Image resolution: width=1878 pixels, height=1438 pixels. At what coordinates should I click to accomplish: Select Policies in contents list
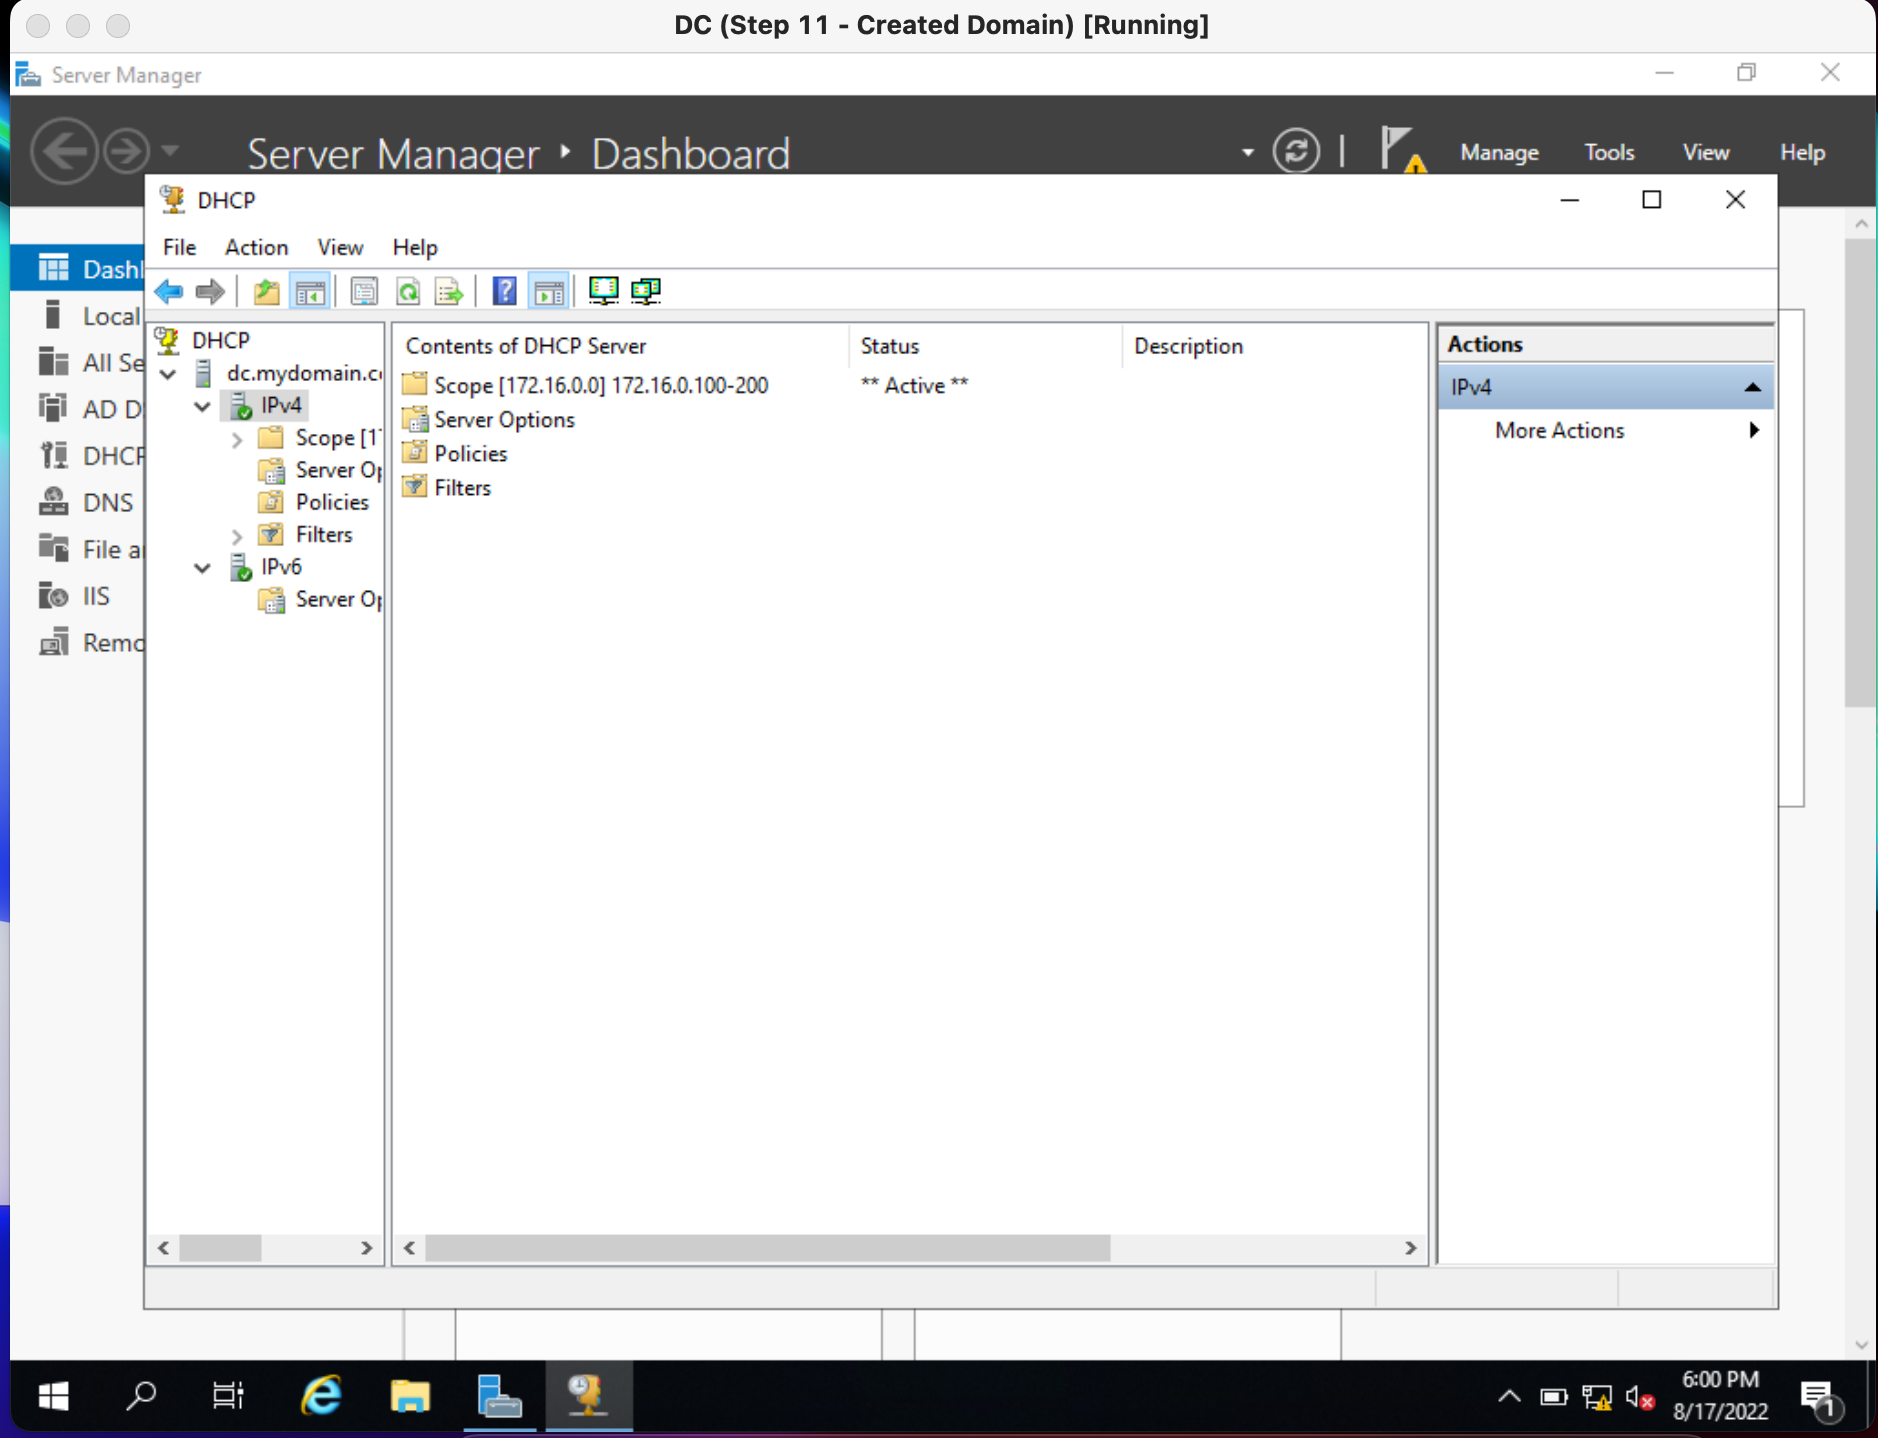tap(470, 454)
